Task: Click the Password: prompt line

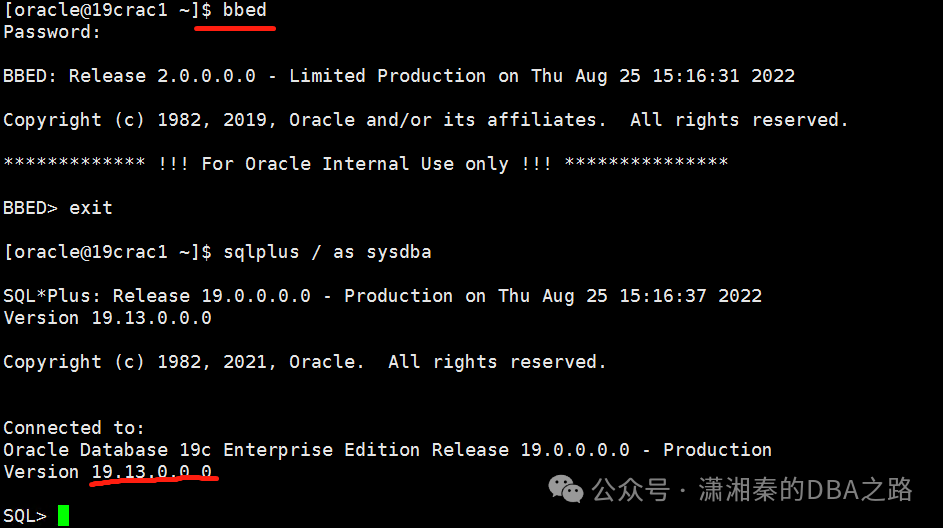Action: (x=52, y=32)
